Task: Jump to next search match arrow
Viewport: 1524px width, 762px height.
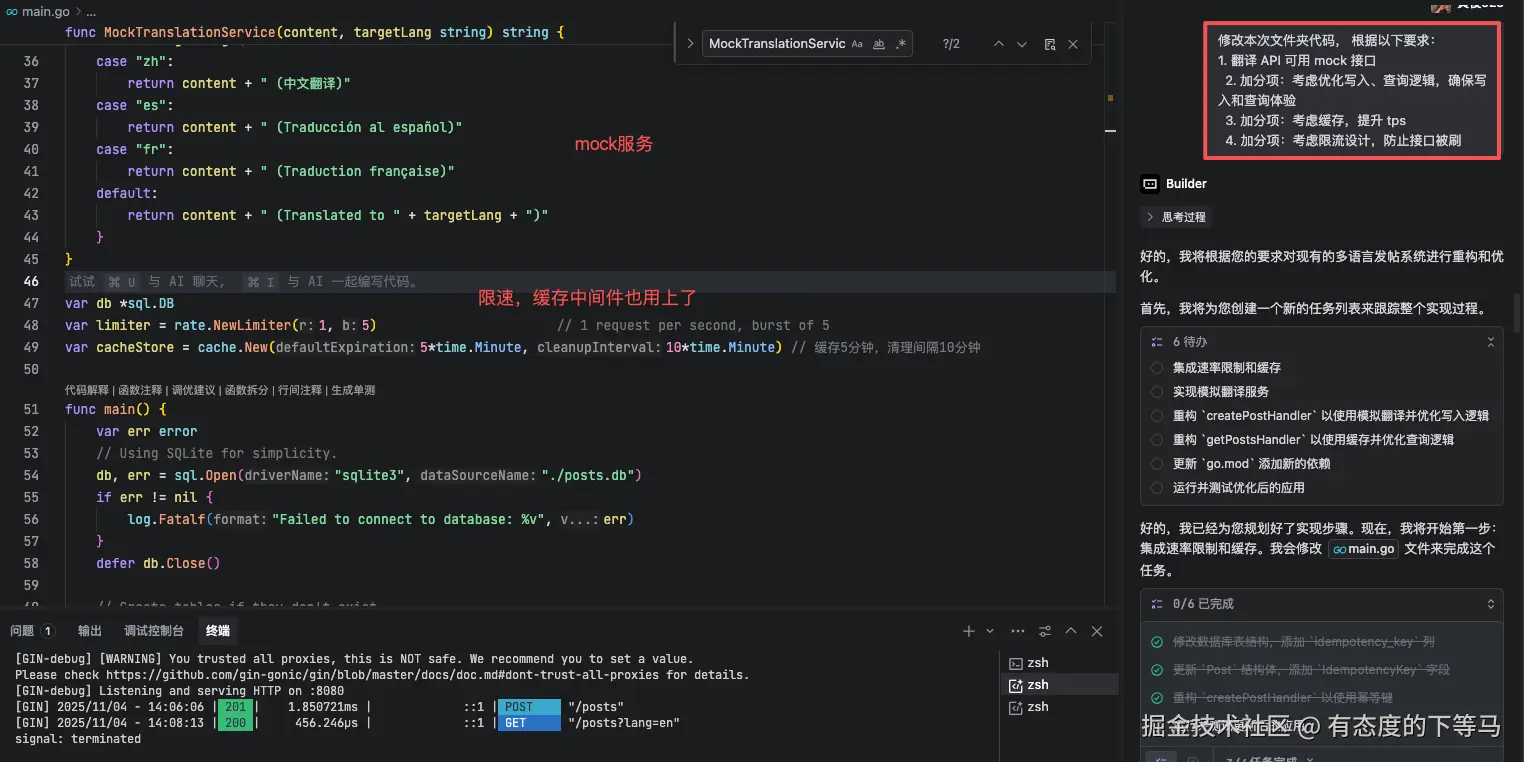Action: (1022, 44)
